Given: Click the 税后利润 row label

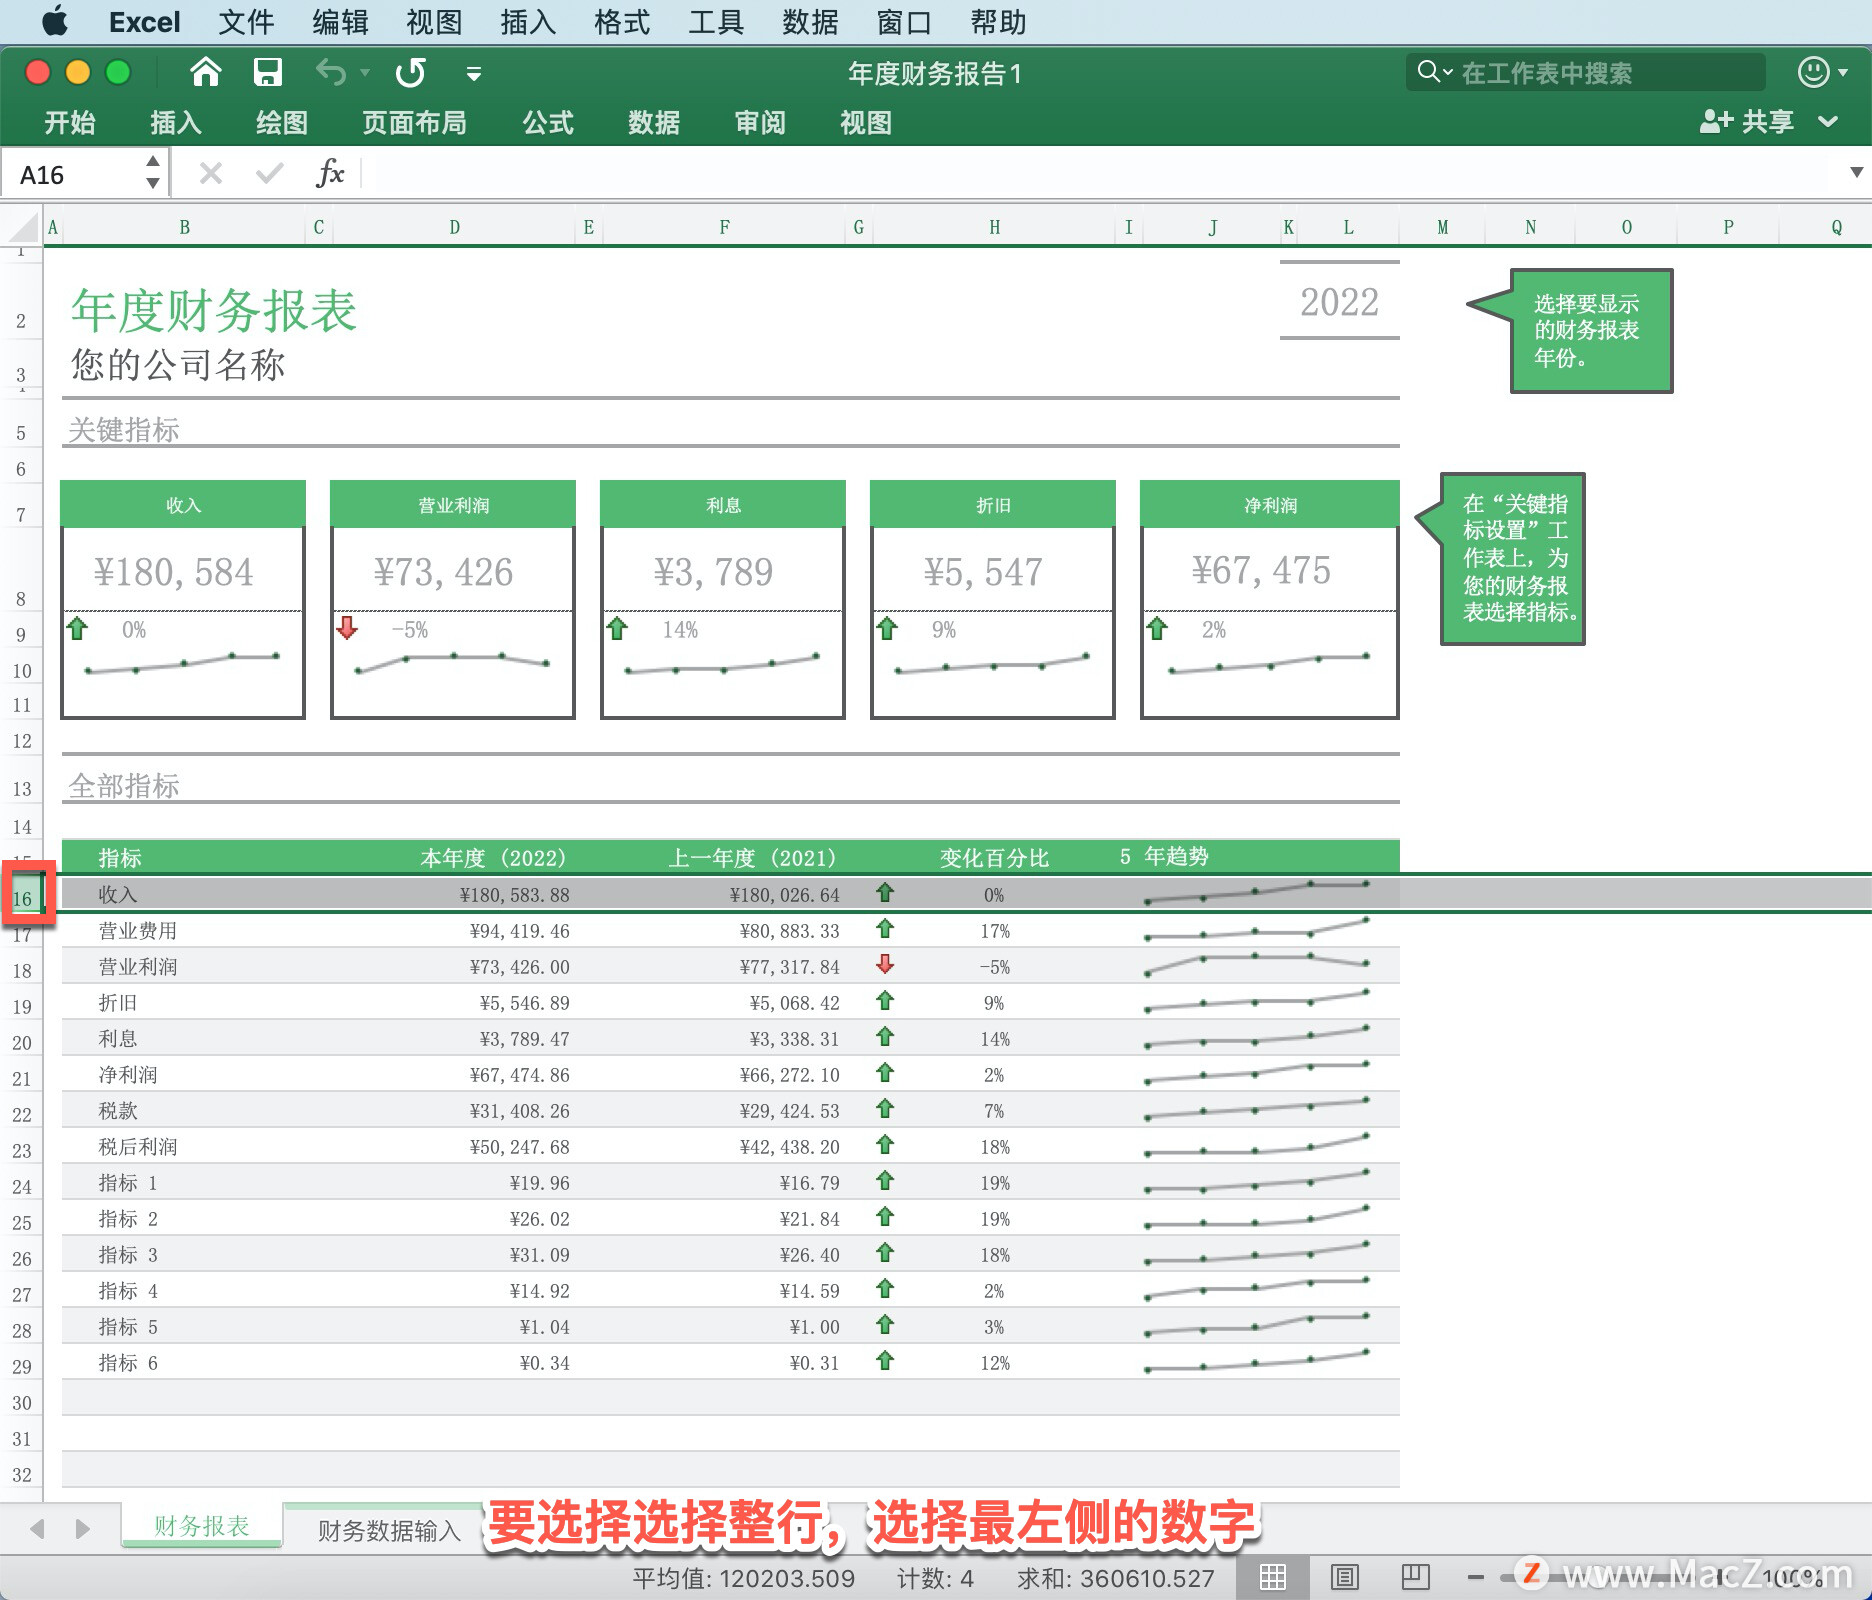Looking at the screenshot, I should (x=138, y=1146).
